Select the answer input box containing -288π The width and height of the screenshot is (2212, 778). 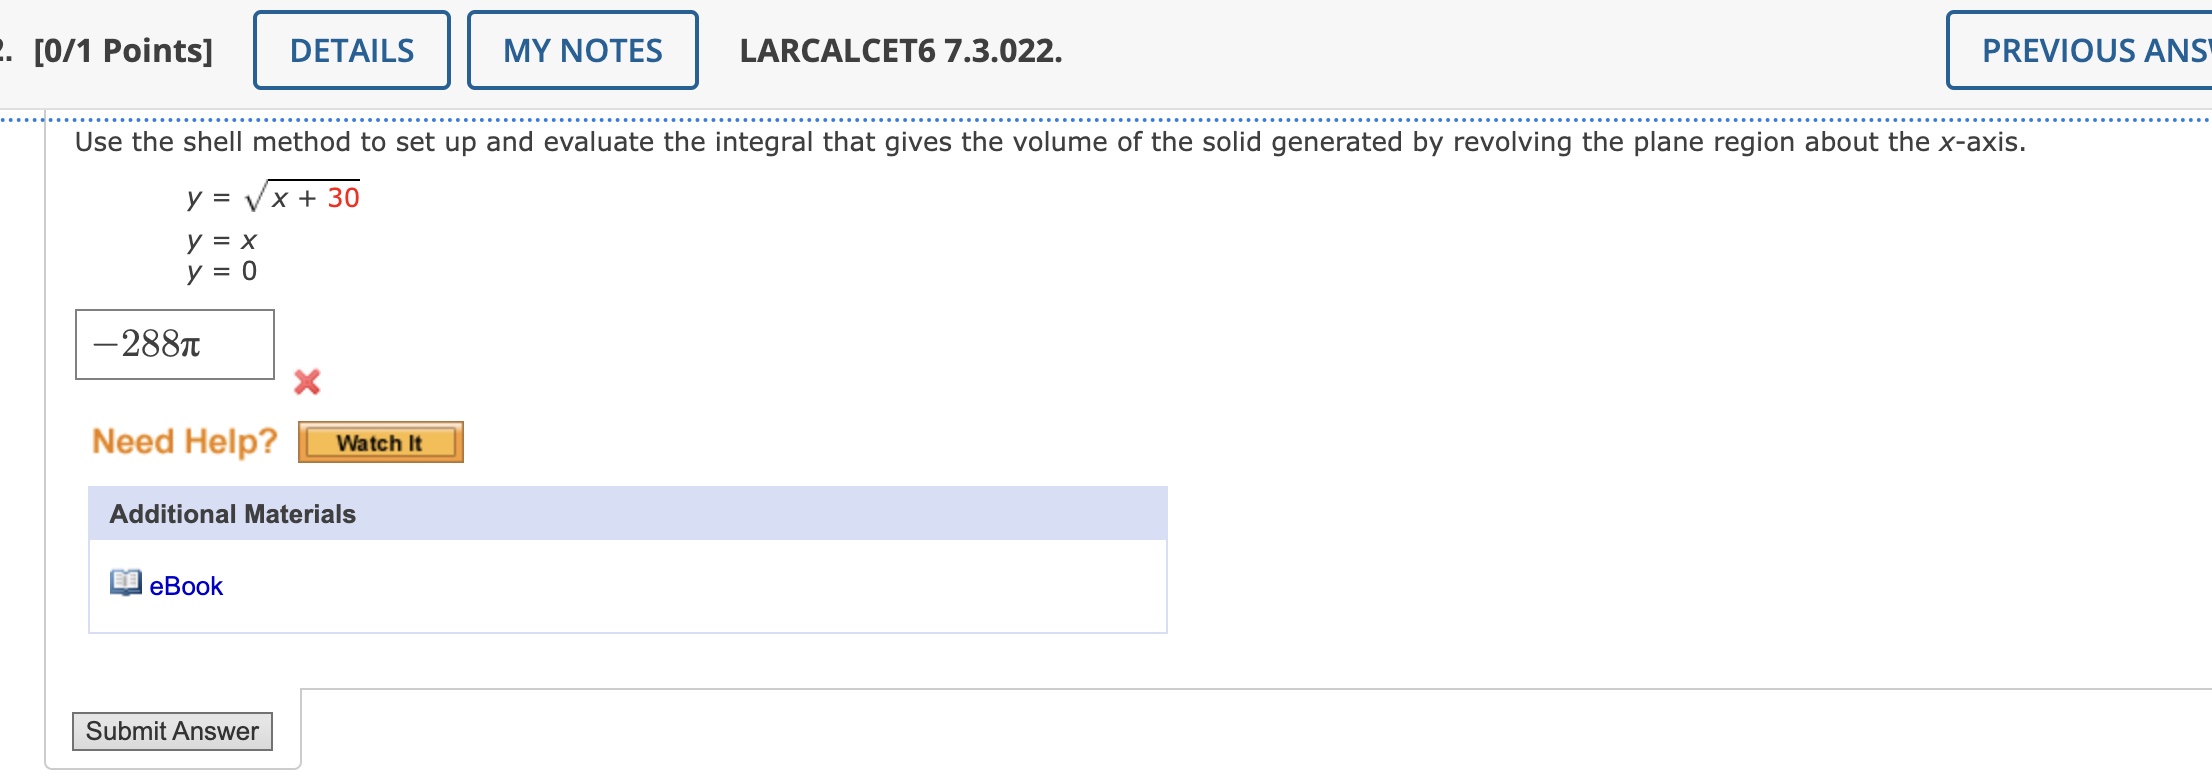coord(174,344)
